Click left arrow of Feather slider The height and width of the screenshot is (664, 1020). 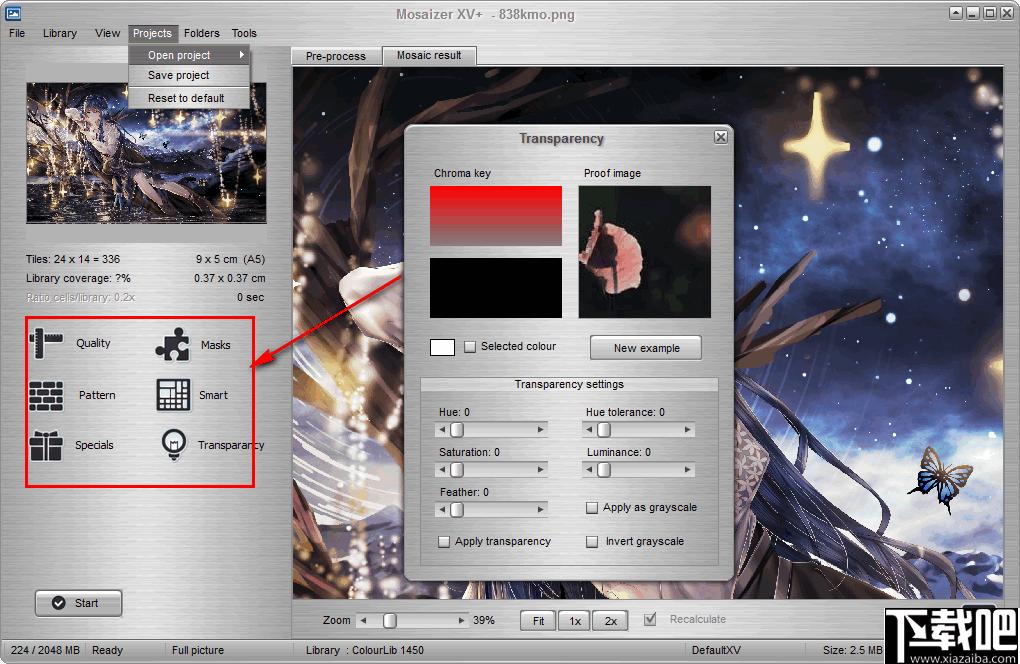point(442,510)
